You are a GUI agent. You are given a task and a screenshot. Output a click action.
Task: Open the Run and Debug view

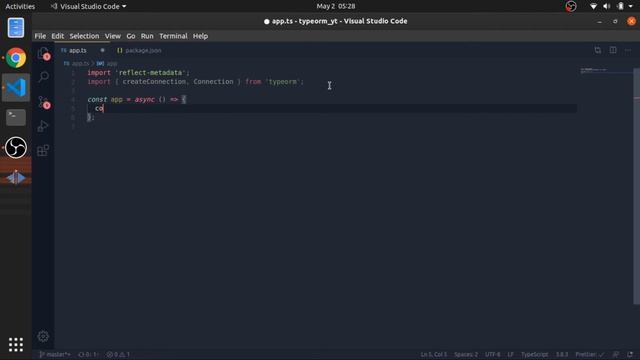[x=43, y=126]
